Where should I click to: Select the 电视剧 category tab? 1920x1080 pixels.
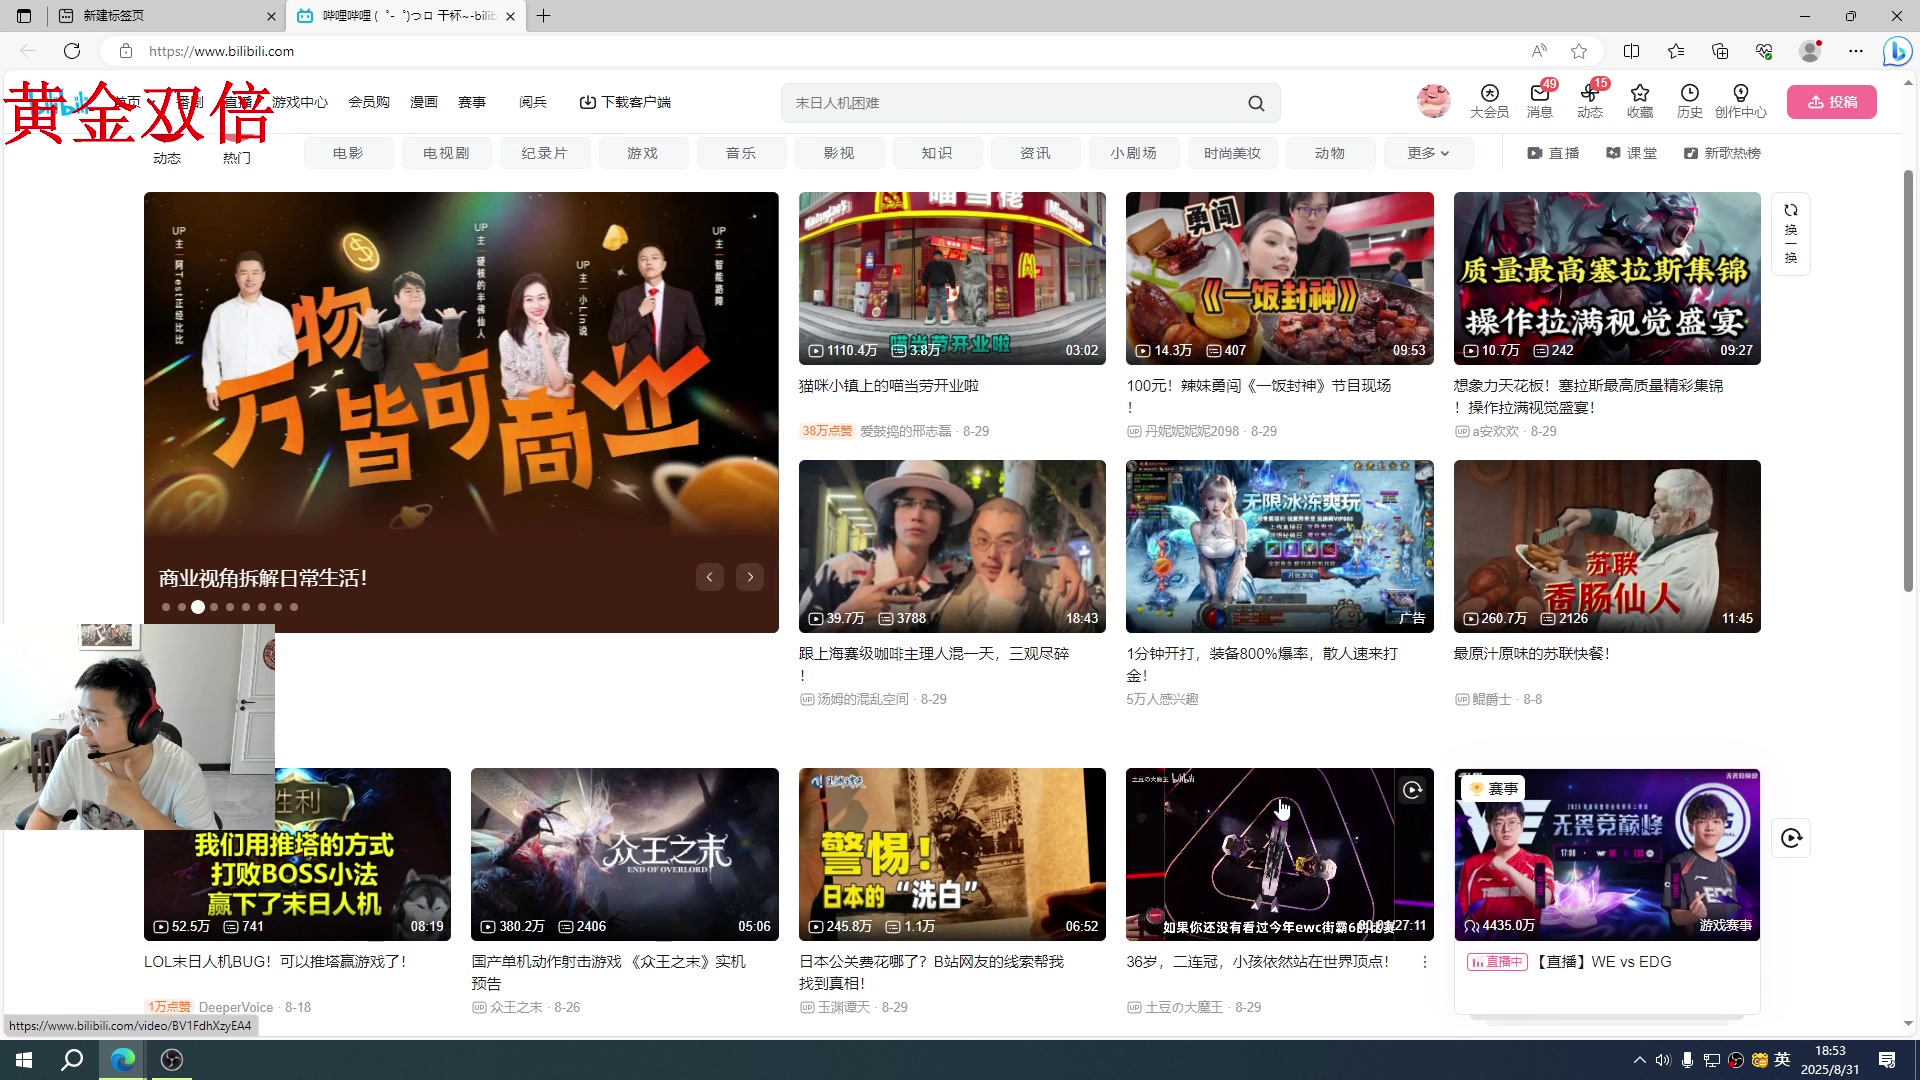(446, 153)
